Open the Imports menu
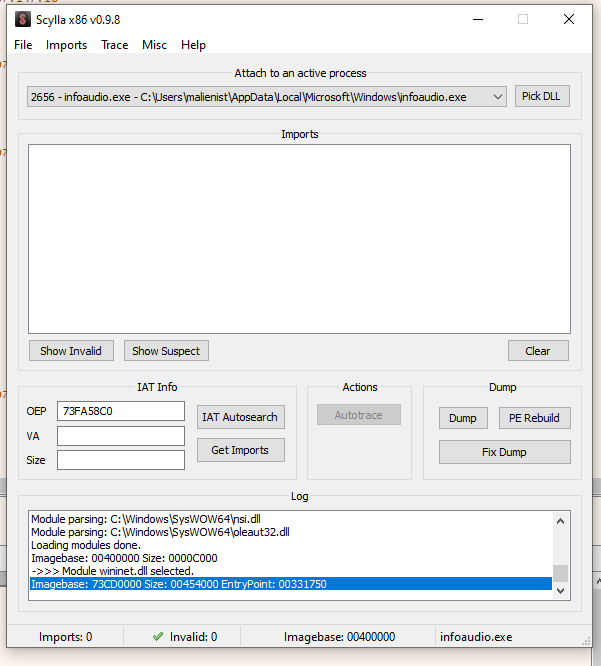601x666 pixels. pyautogui.click(x=66, y=45)
